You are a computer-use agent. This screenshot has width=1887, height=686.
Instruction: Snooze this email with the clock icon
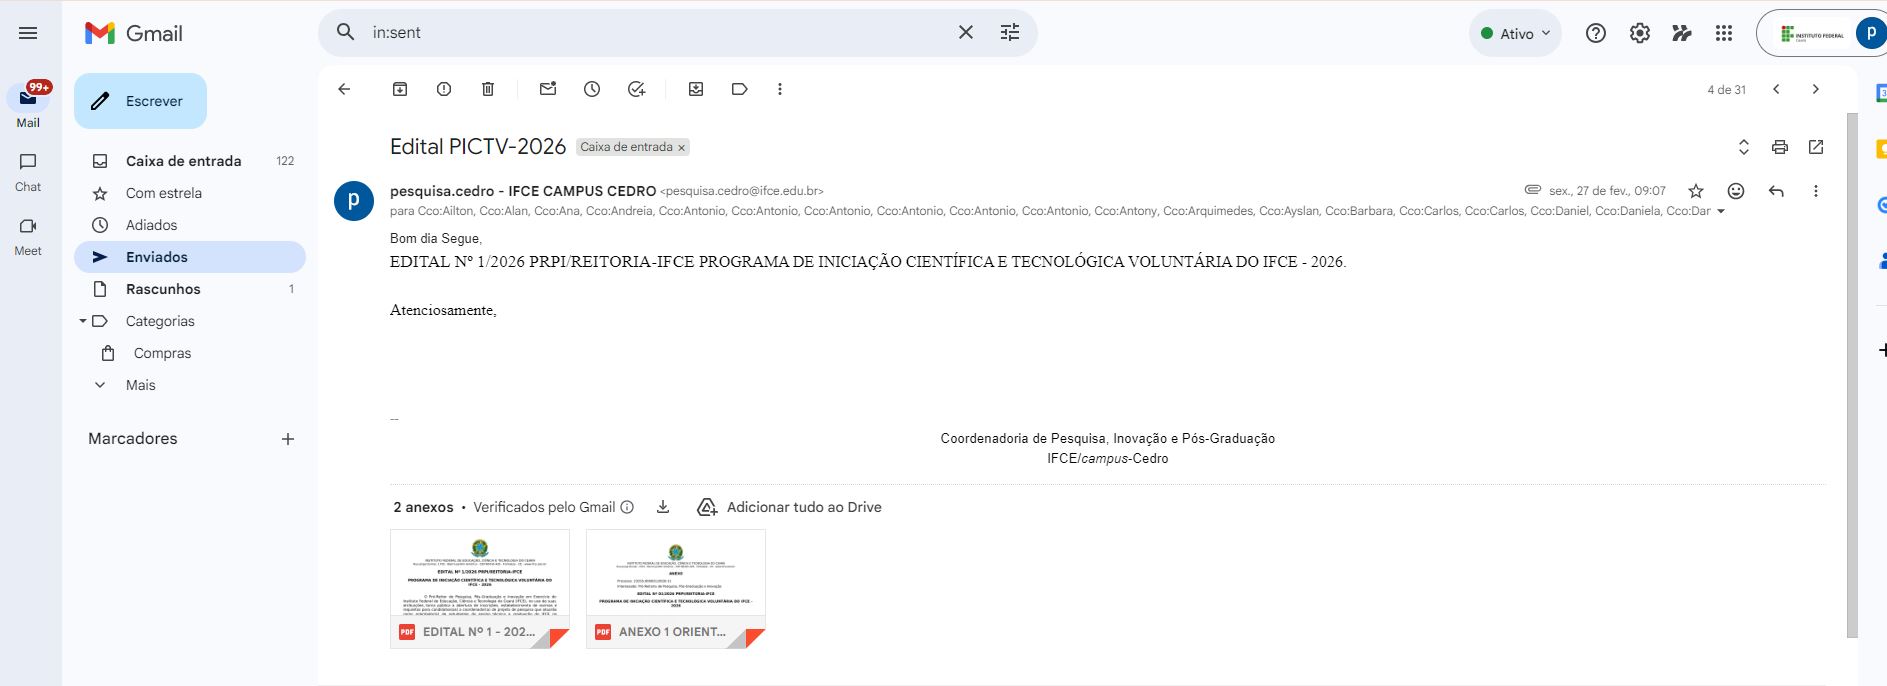[592, 89]
